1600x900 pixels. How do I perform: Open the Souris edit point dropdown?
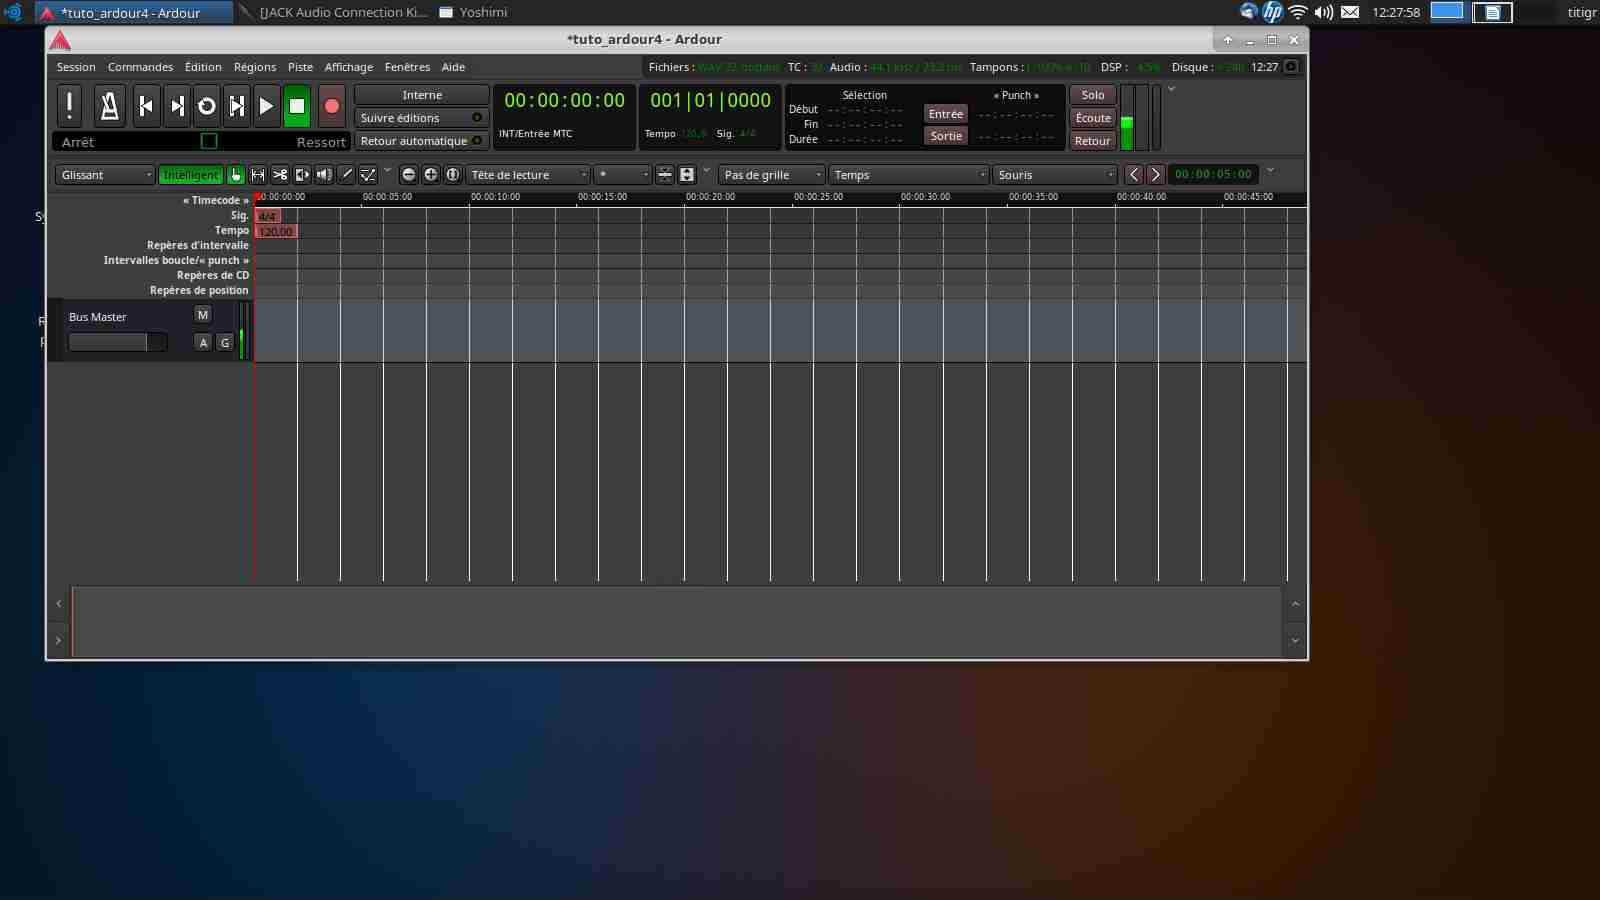[x=1055, y=175]
